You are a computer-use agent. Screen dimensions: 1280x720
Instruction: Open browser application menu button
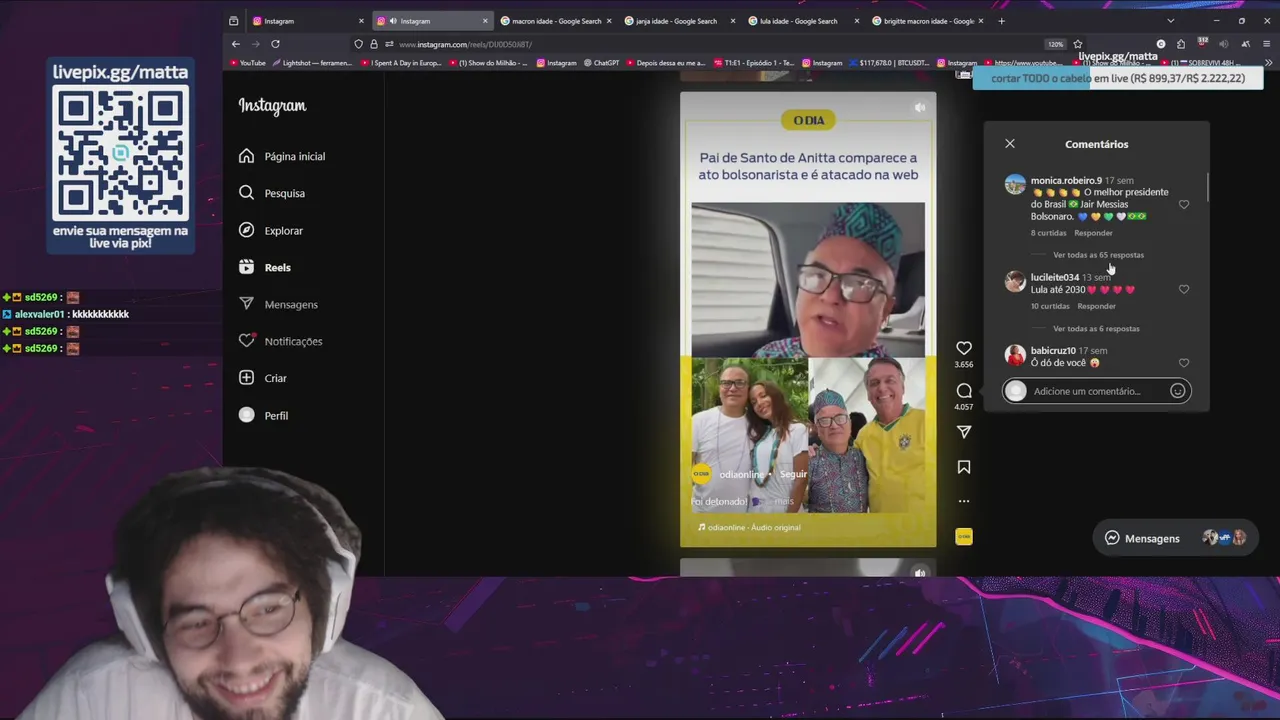click(1267, 44)
